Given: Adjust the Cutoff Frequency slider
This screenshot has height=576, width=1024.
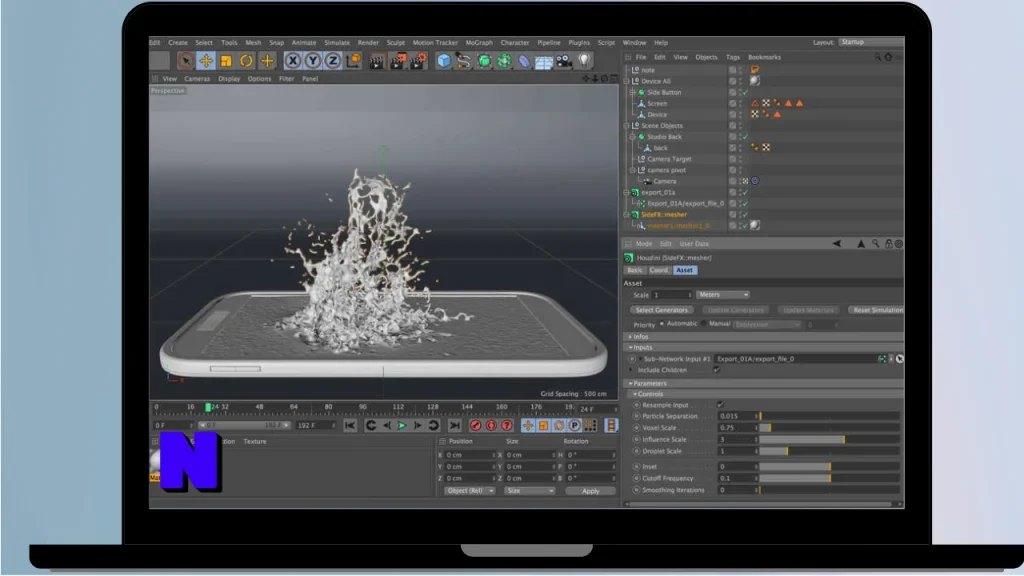Looking at the screenshot, I should pos(829,478).
